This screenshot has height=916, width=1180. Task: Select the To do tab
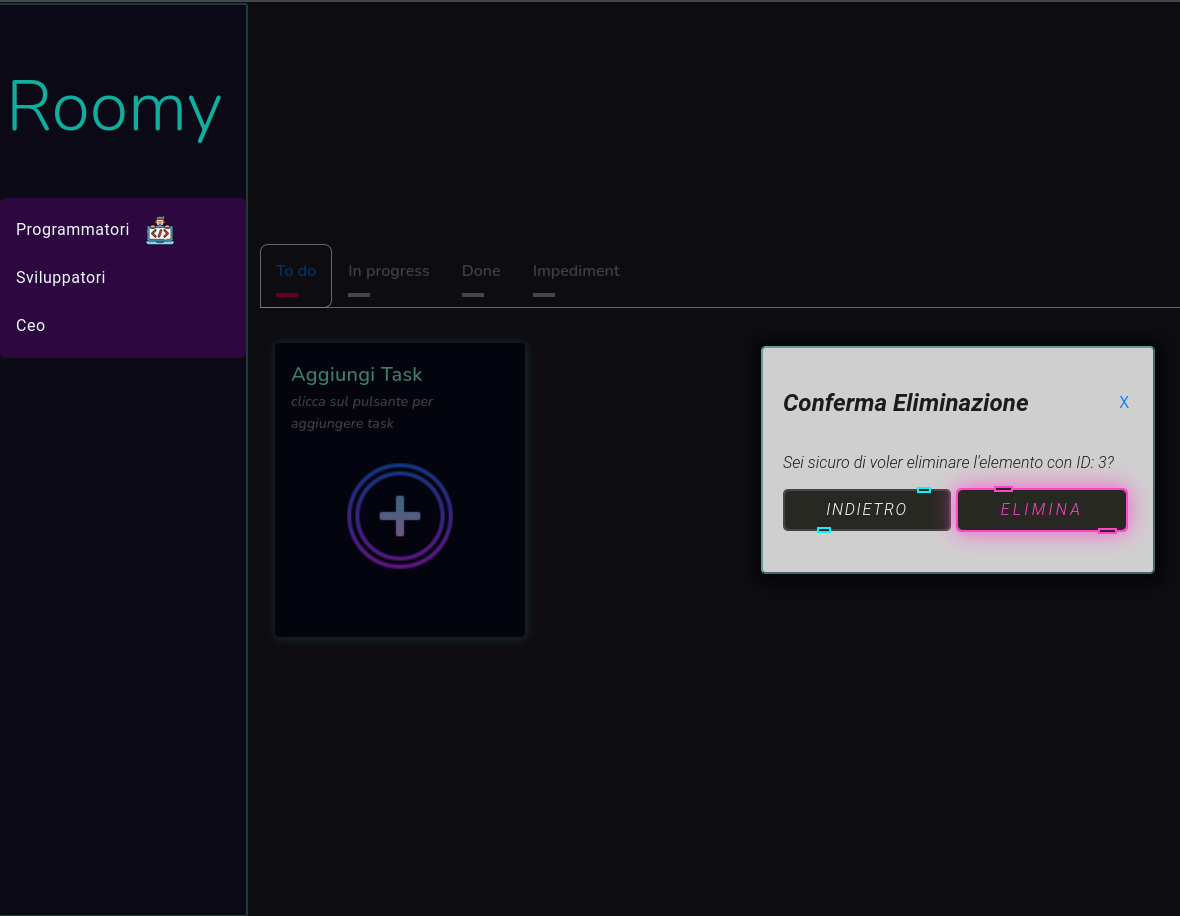pyautogui.click(x=296, y=270)
